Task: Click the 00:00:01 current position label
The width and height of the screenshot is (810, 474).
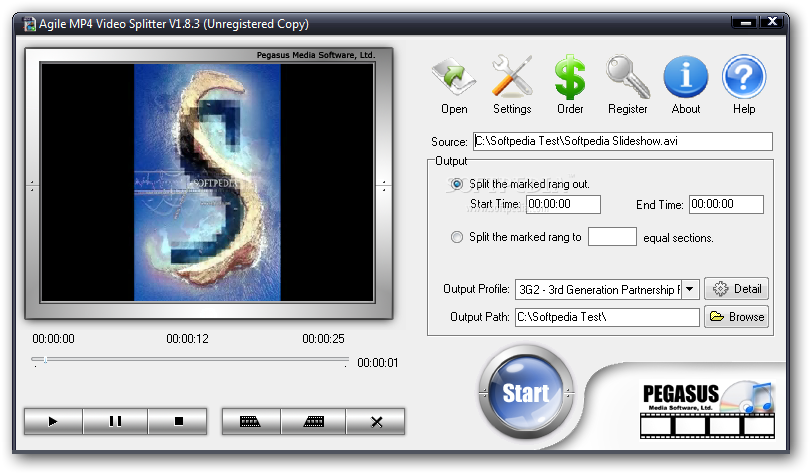Action: tap(378, 363)
